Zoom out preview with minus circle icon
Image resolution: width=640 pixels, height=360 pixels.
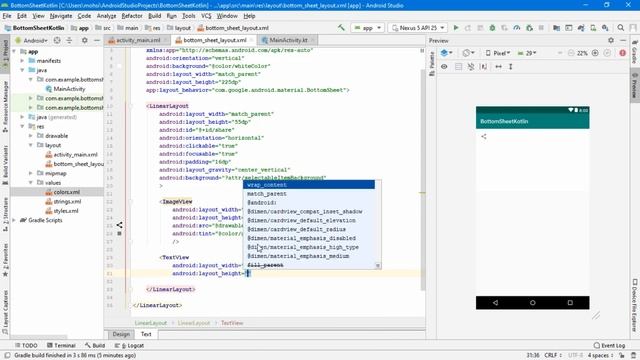click(571, 53)
